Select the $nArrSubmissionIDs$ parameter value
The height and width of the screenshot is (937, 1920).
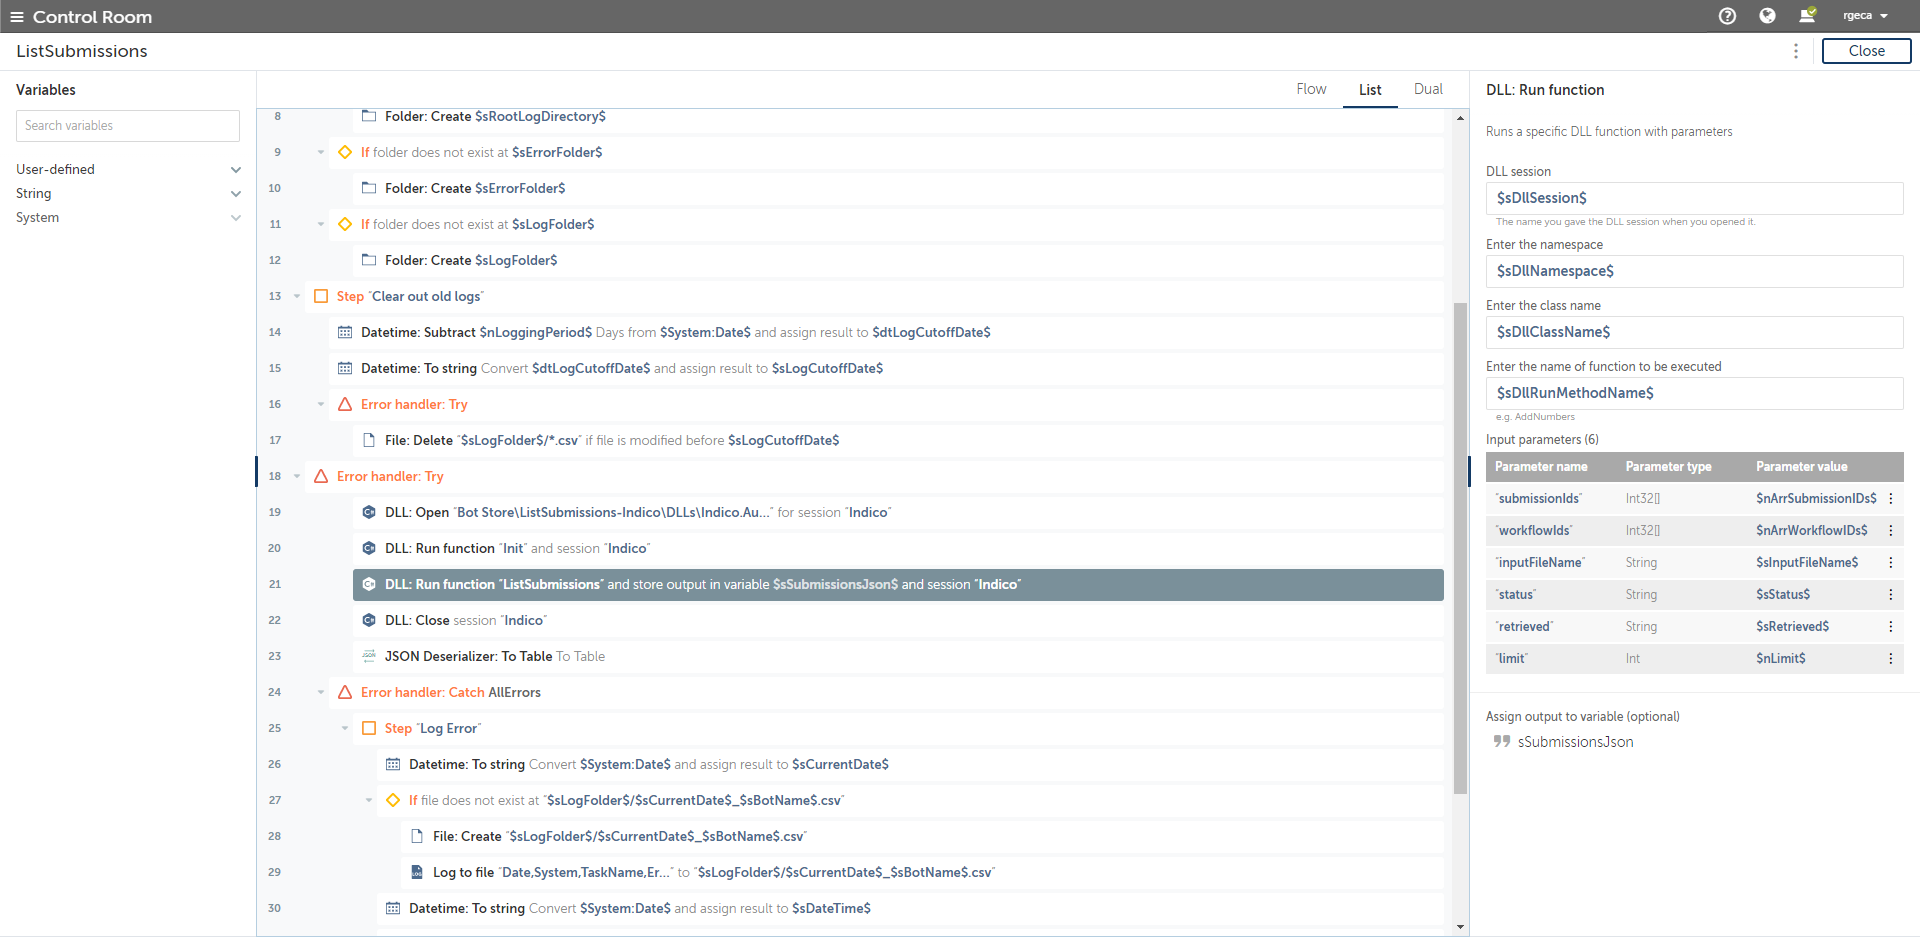[1816, 498]
